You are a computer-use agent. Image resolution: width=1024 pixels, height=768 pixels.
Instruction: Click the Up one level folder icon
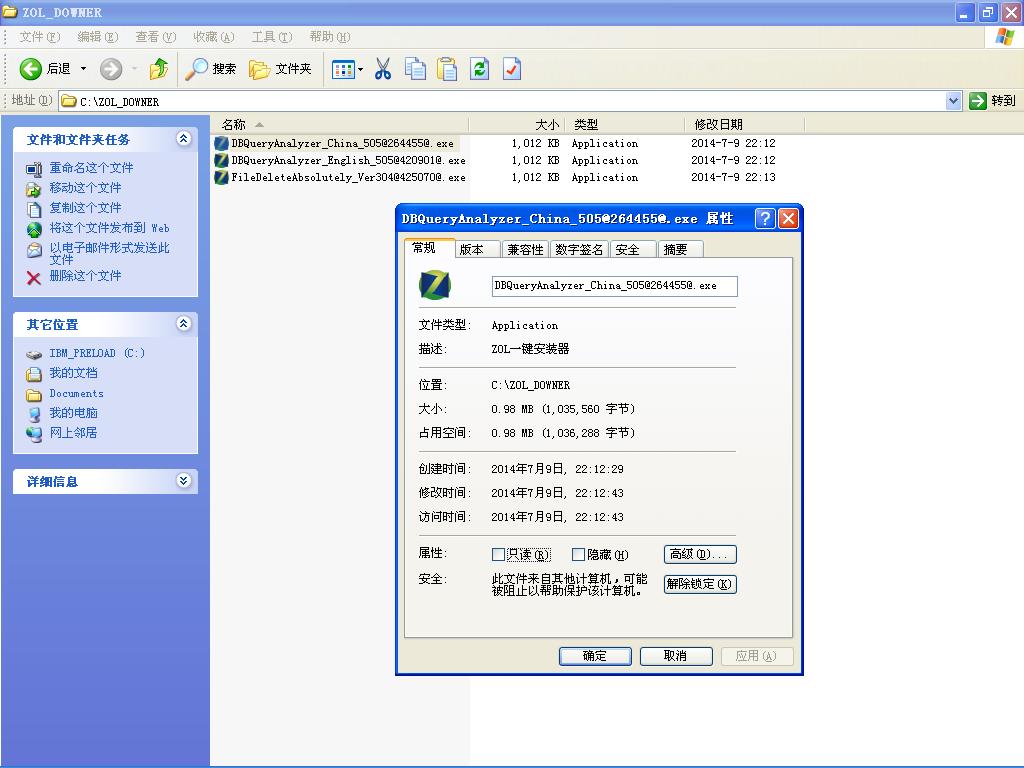(159, 69)
